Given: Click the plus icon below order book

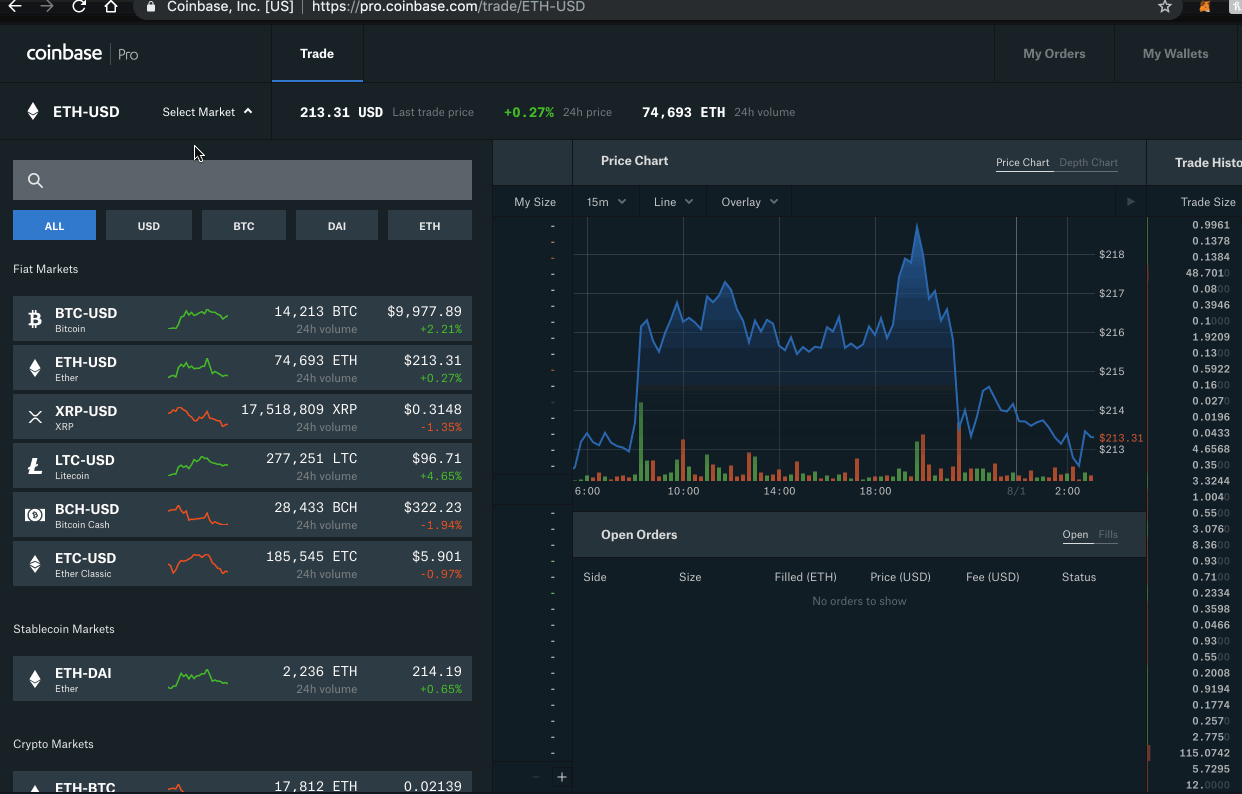Looking at the screenshot, I should tap(562, 777).
